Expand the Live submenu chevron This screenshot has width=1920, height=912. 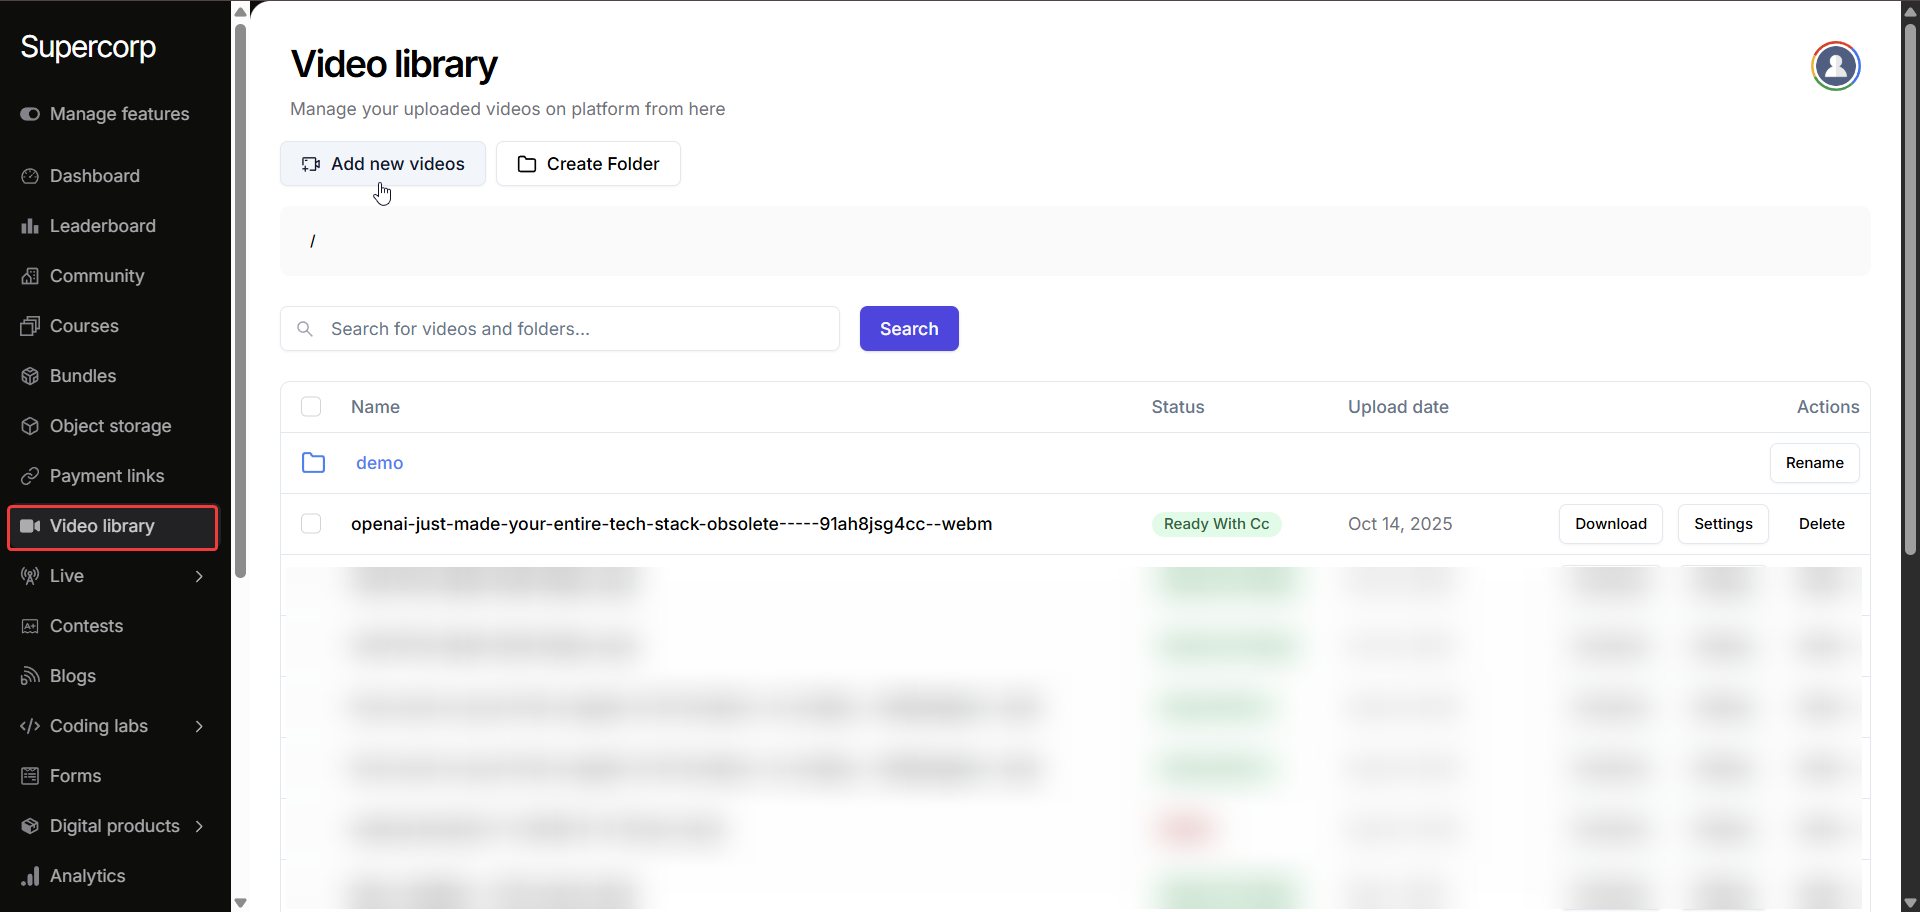(199, 576)
